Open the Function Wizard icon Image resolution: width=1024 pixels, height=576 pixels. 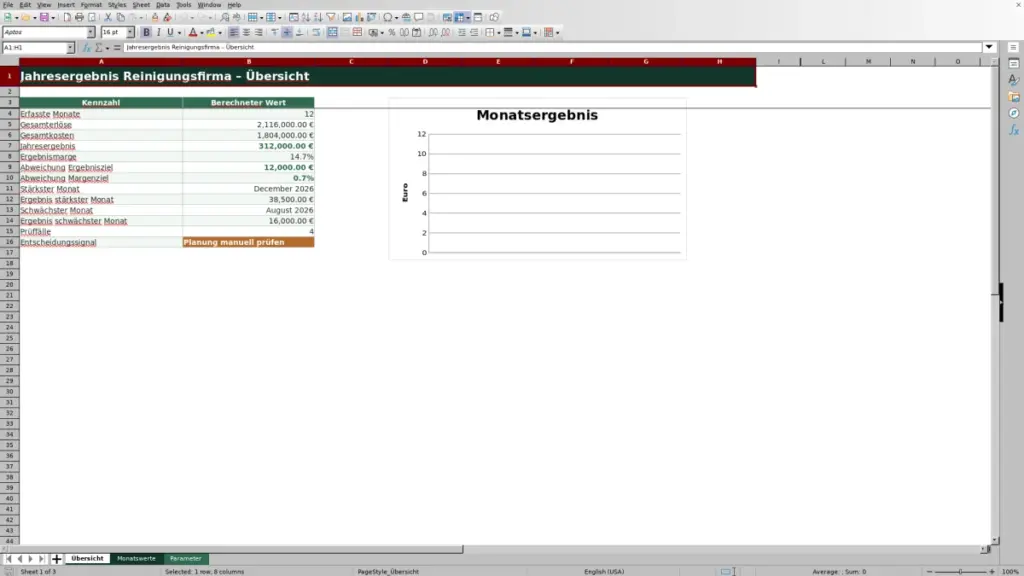pos(86,48)
